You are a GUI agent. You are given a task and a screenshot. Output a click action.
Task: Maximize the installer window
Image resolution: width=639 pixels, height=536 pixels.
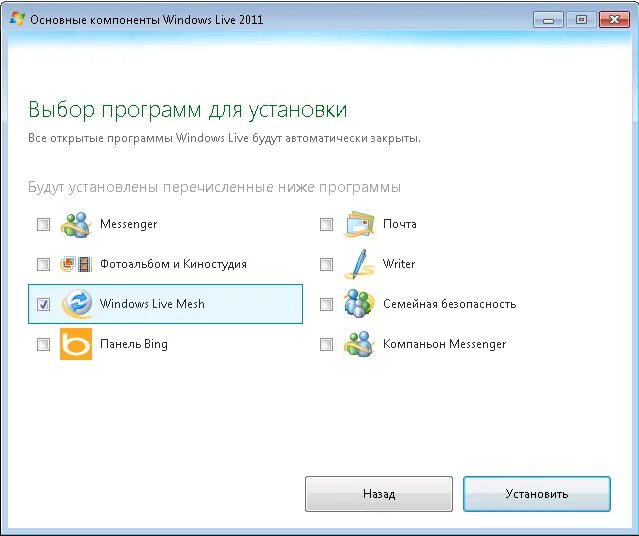coord(581,20)
